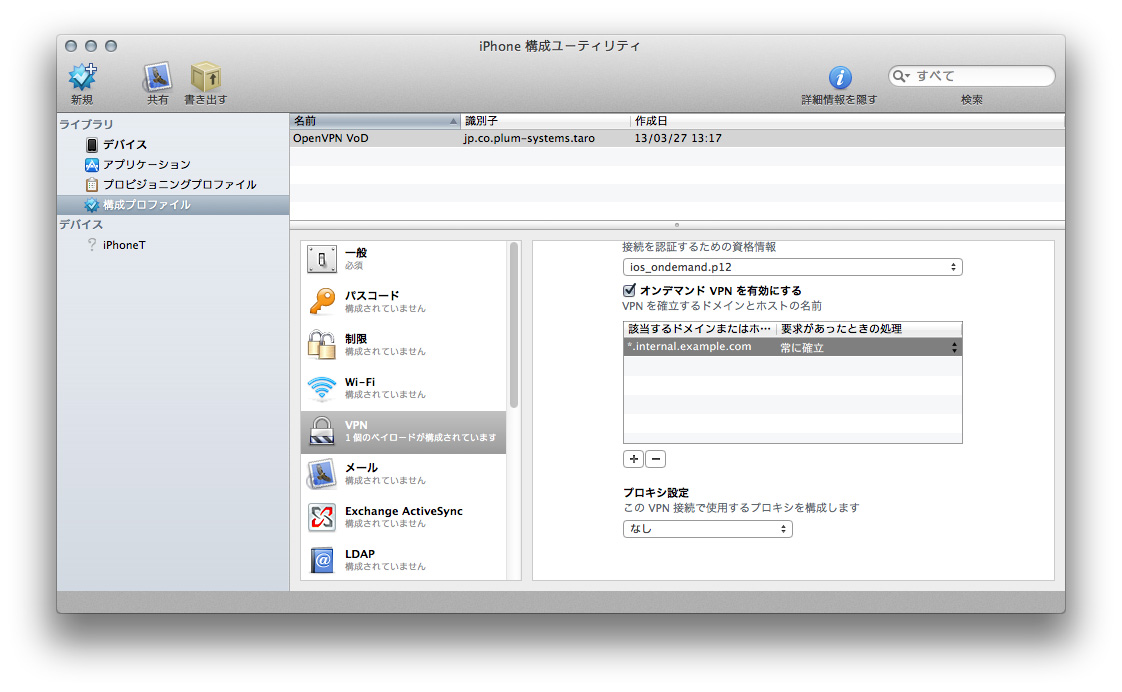Open the Wi-Fi payload icon
1122x692 pixels.
(322, 388)
